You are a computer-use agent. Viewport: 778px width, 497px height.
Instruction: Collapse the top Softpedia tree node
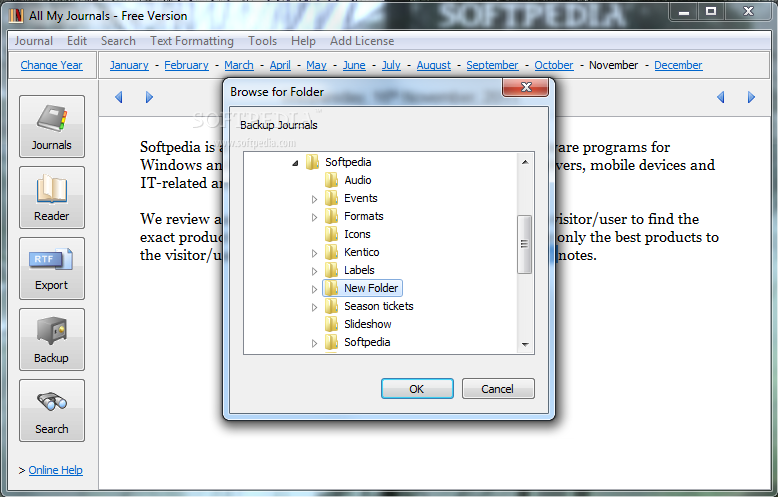pyautogui.click(x=295, y=163)
